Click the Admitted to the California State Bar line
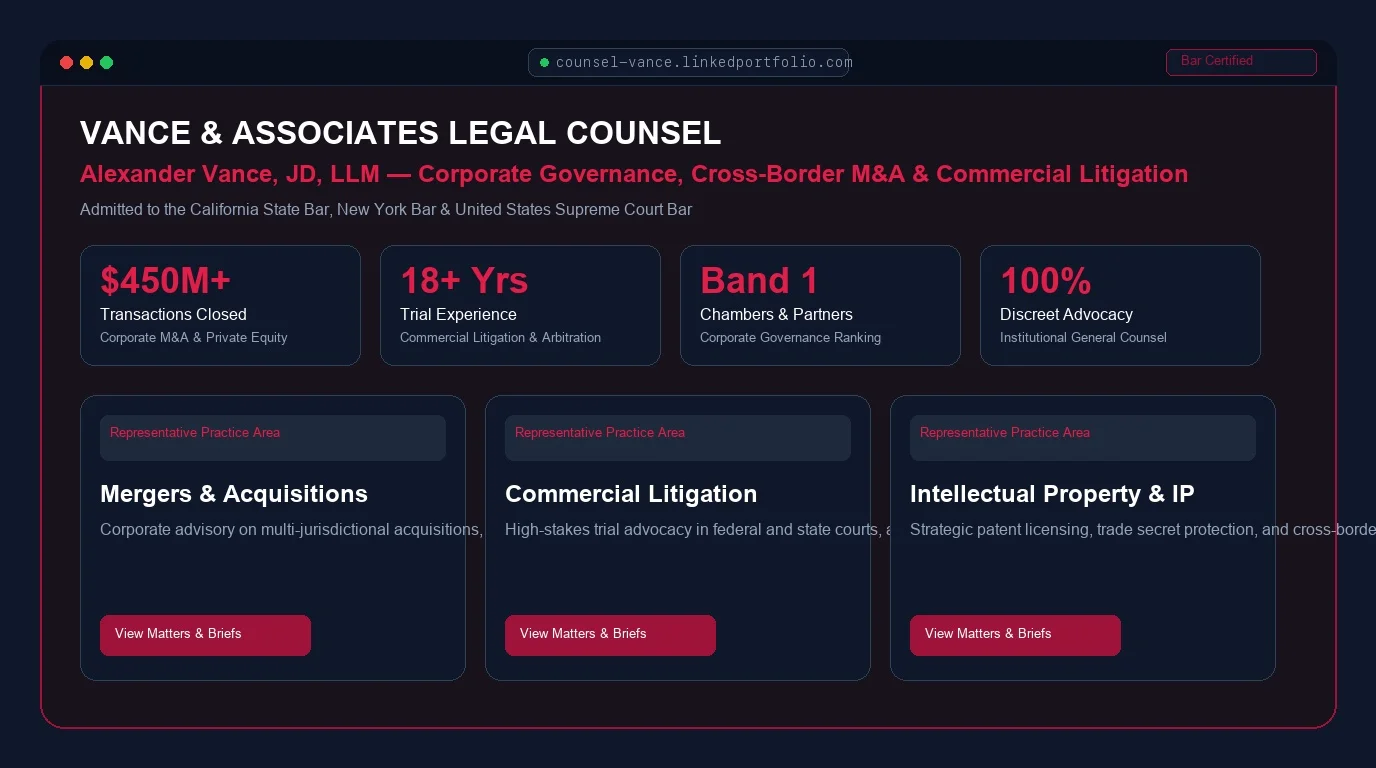The height and width of the screenshot is (768, 1376). click(386, 210)
